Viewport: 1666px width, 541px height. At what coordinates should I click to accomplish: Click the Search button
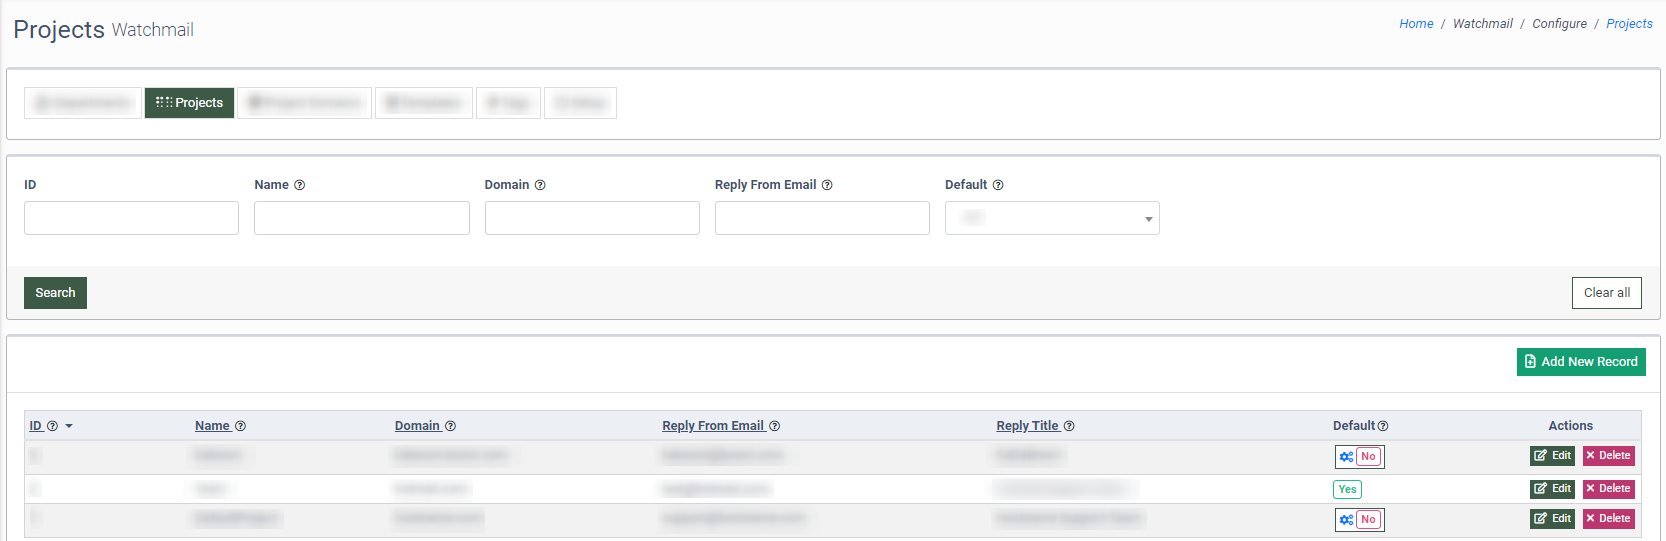(55, 293)
